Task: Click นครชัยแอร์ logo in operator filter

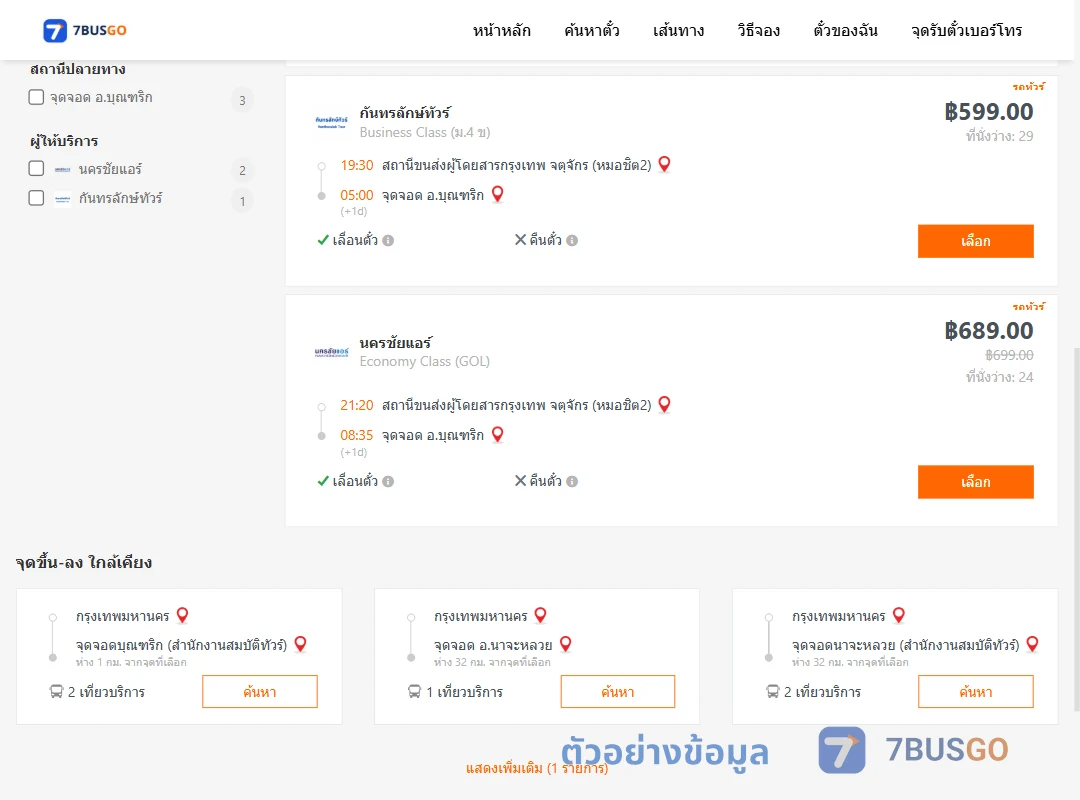Action: pos(63,170)
